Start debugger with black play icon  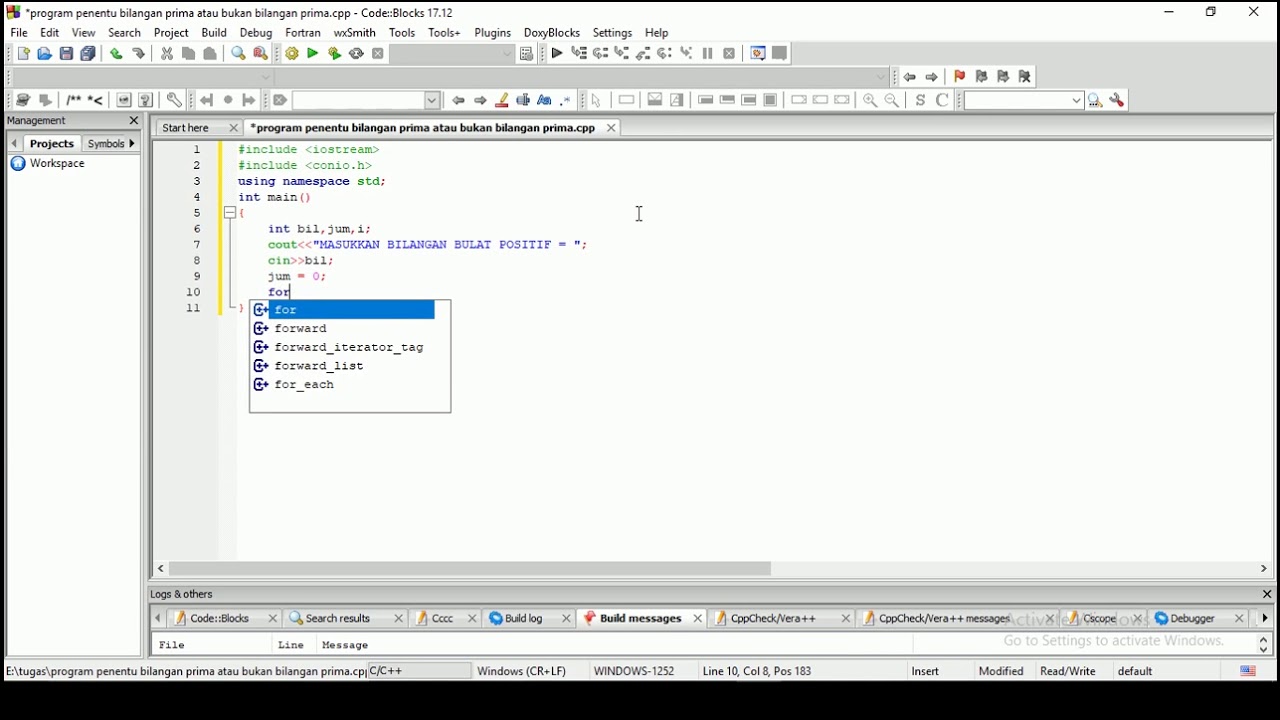(x=557, y=54)
